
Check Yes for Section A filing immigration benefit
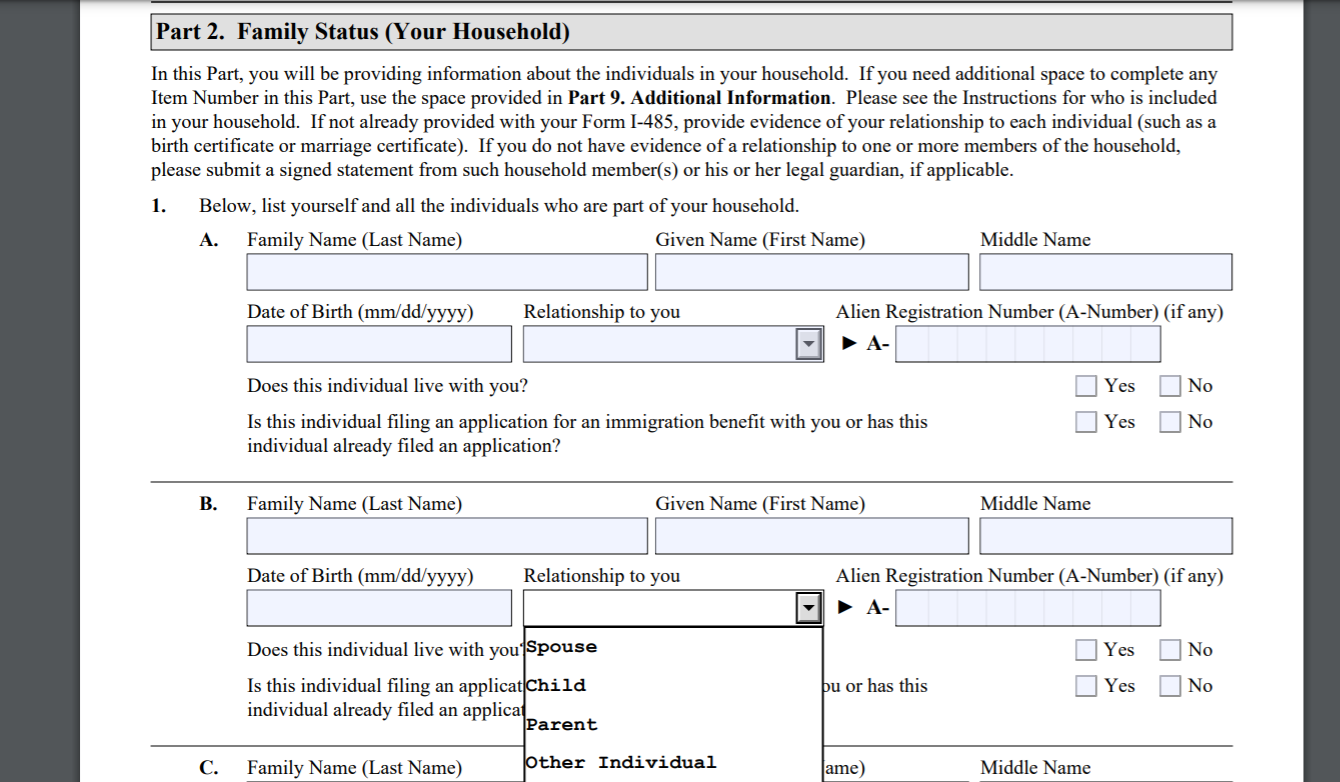[x=1086, y=422]
